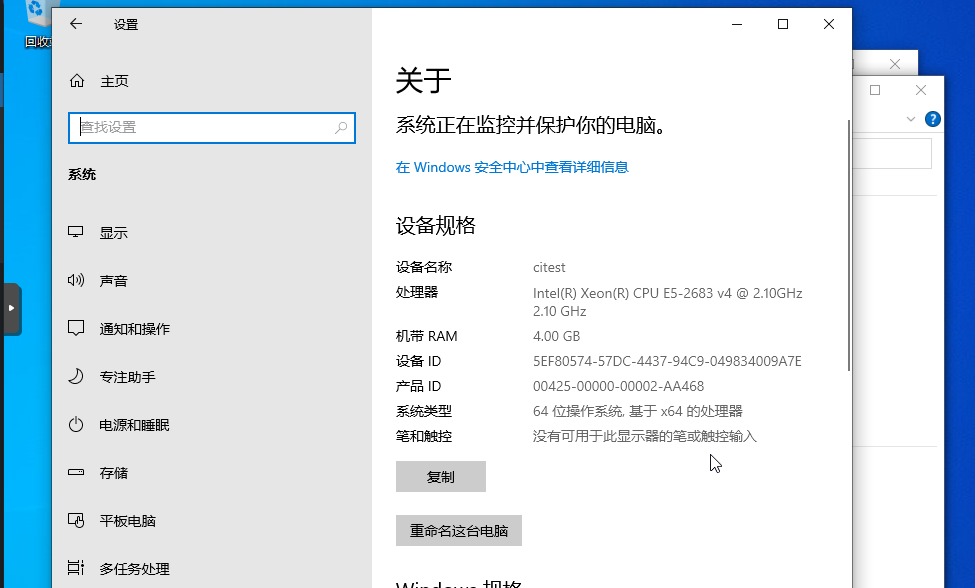This screenshot has height=588, width=975.
Task: Click the magnifier icon in the search box
Action: (341, 127)
